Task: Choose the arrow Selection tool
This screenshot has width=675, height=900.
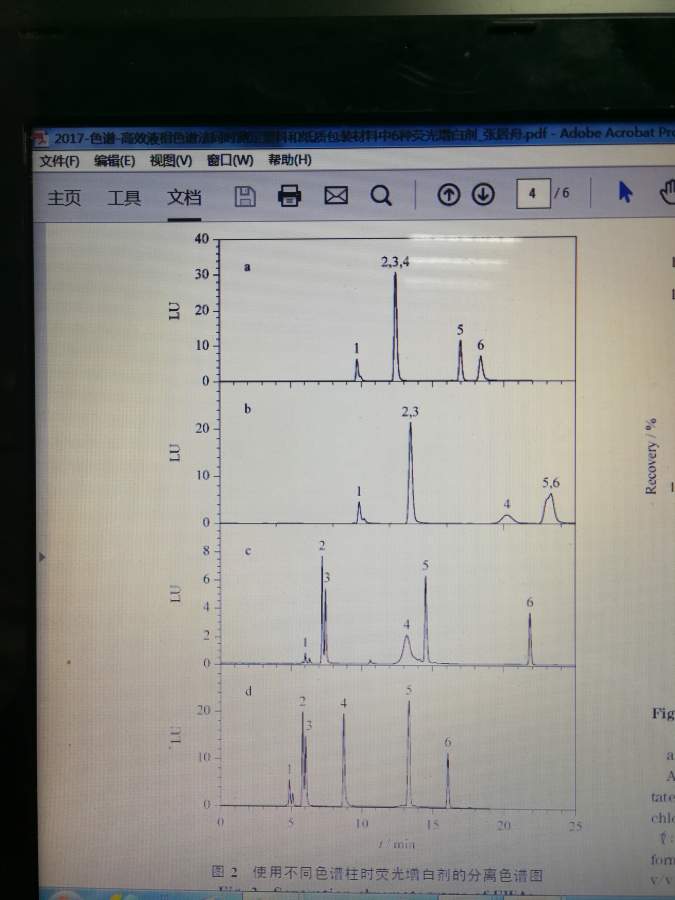Action: tap(626, 192)
